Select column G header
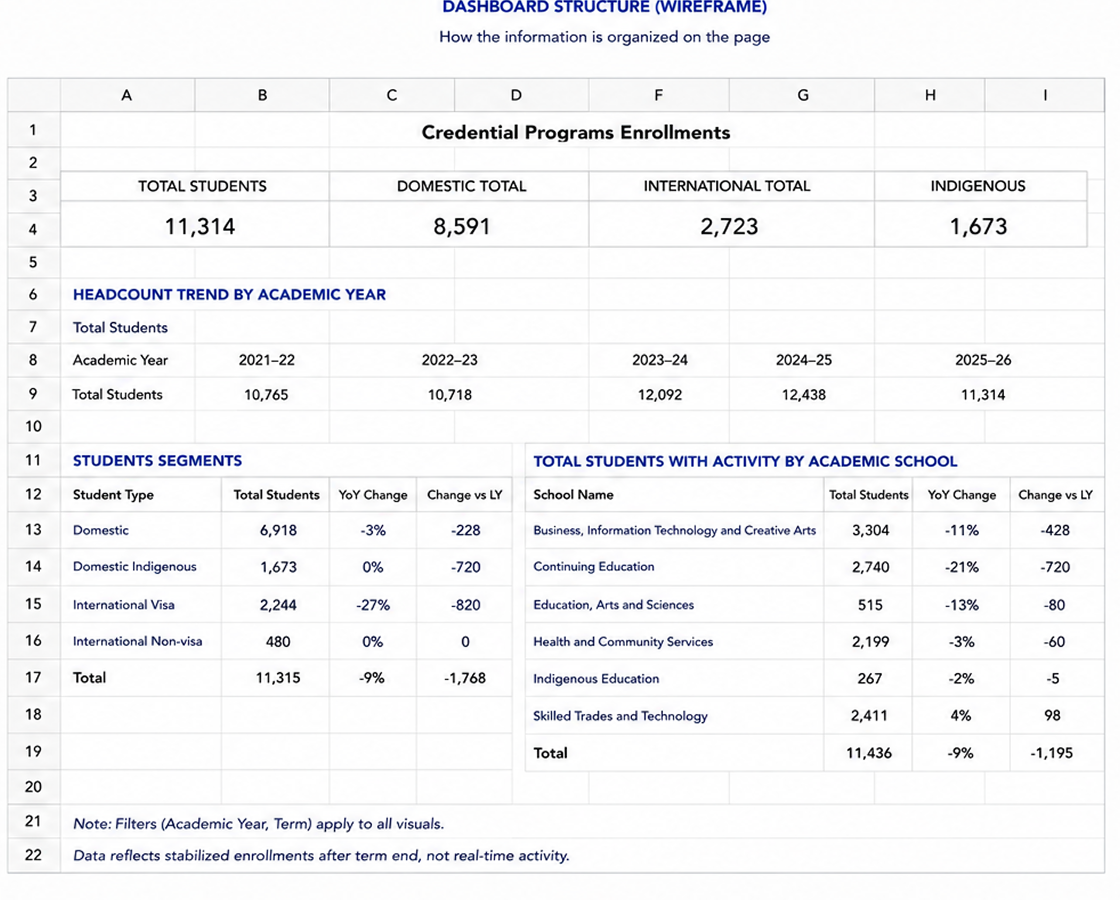Viewport: 1120px width, 900px height. [x=802, y=95]
